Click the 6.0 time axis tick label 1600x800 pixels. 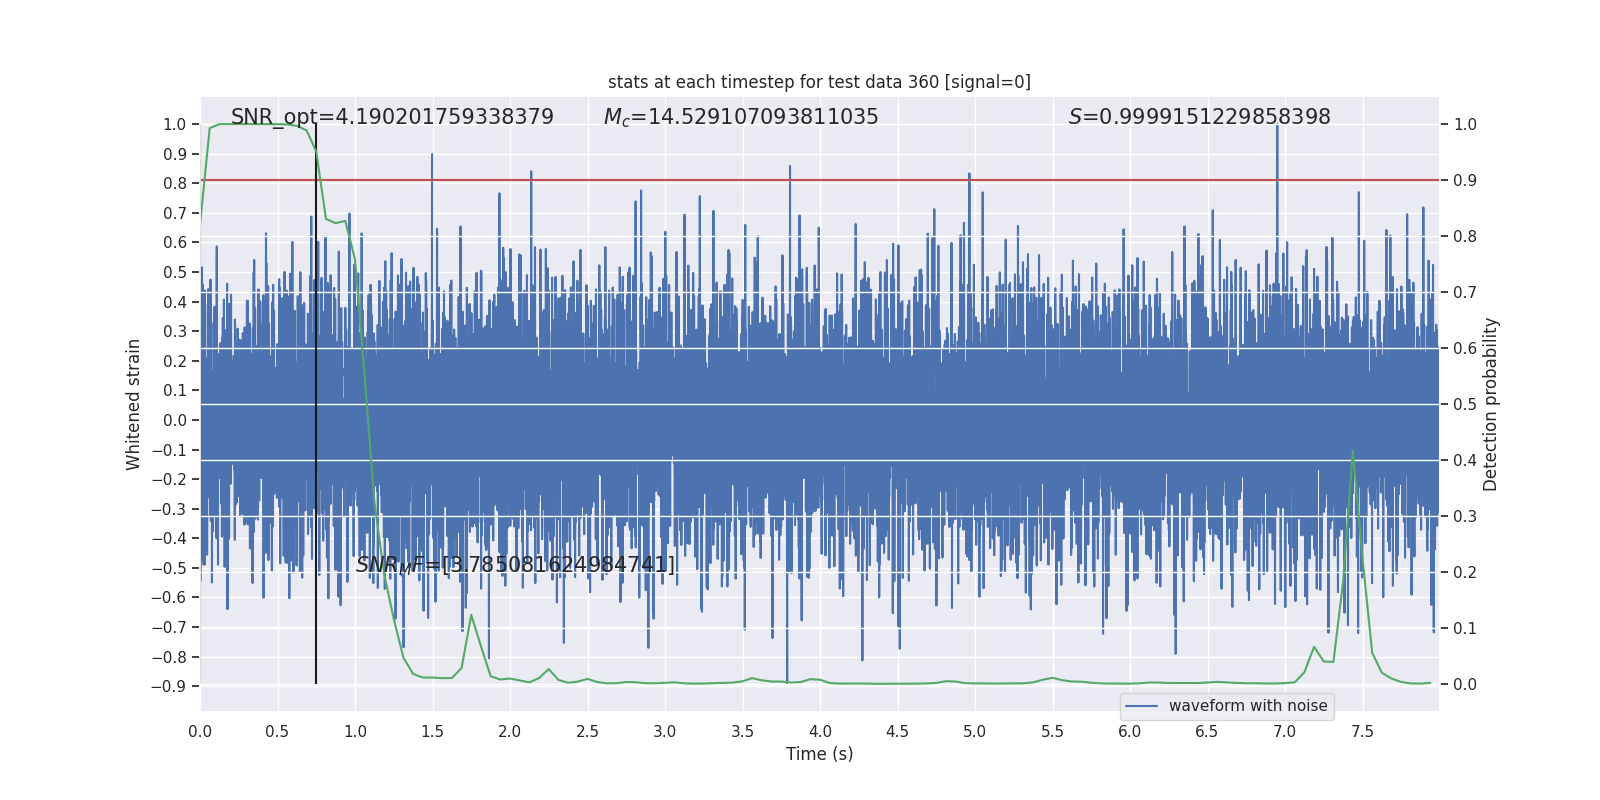[x=1130, y=732]
